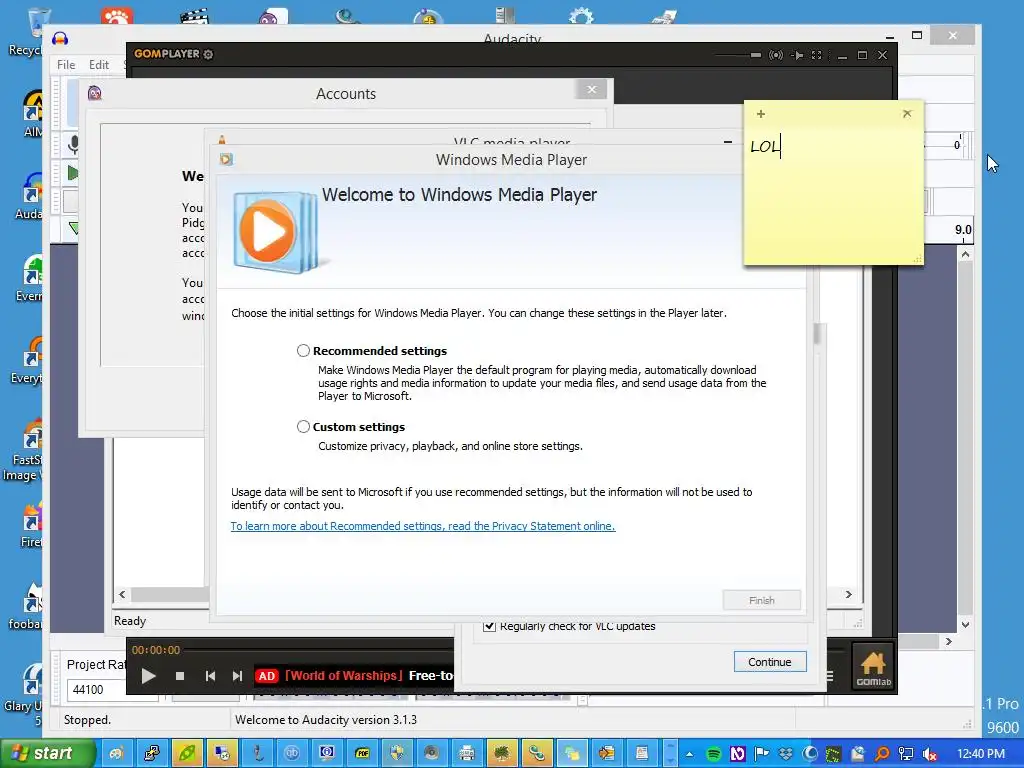Screen dimensions: 1024x768
Task: Click the network tray icon
Action: [906, 754]
